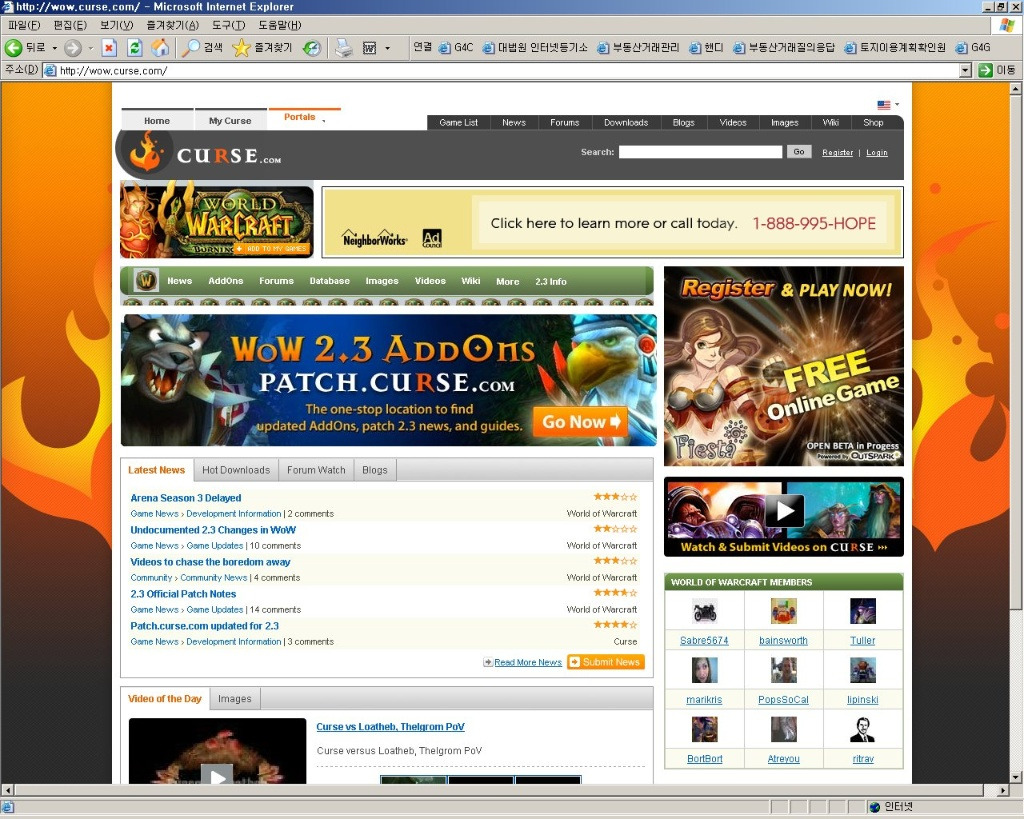
Task: Click the Print icon in toolbar
Action: (x=343, y=48)
